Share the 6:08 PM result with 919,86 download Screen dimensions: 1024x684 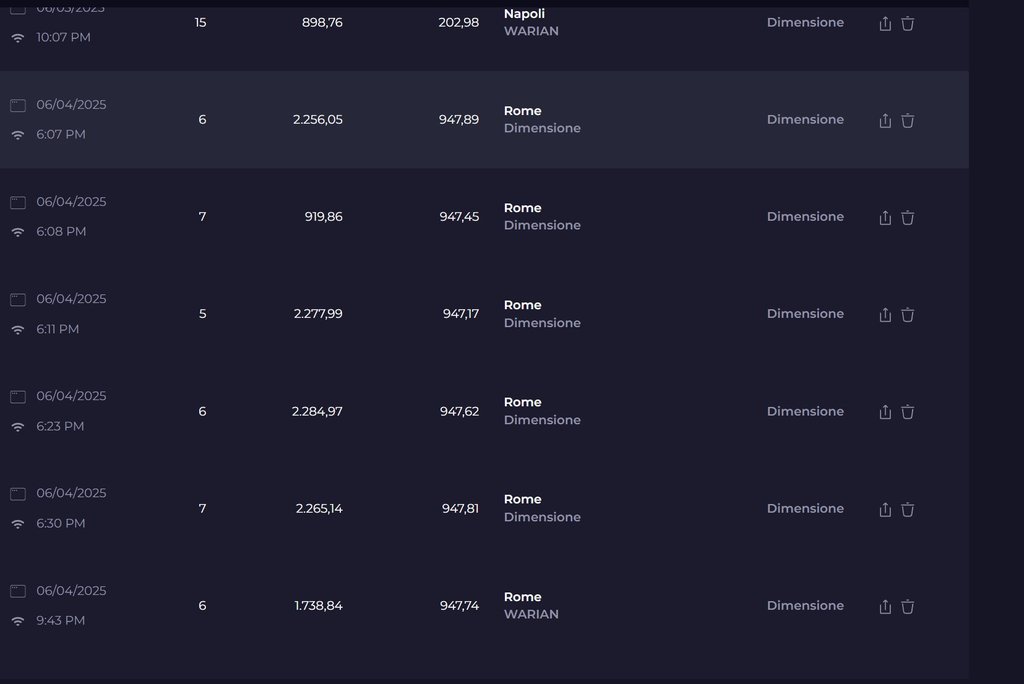tap(885, 217)
